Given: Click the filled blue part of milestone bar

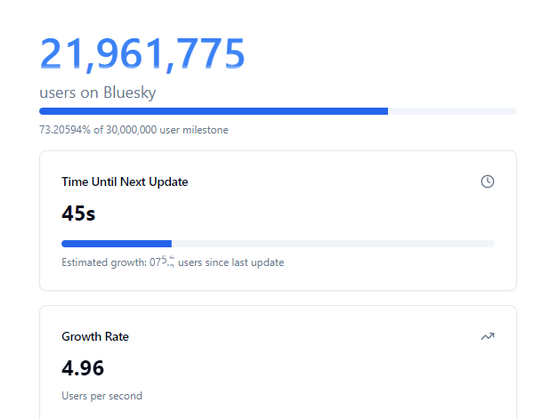Looking at the screenshot, I should pos(214,111).
